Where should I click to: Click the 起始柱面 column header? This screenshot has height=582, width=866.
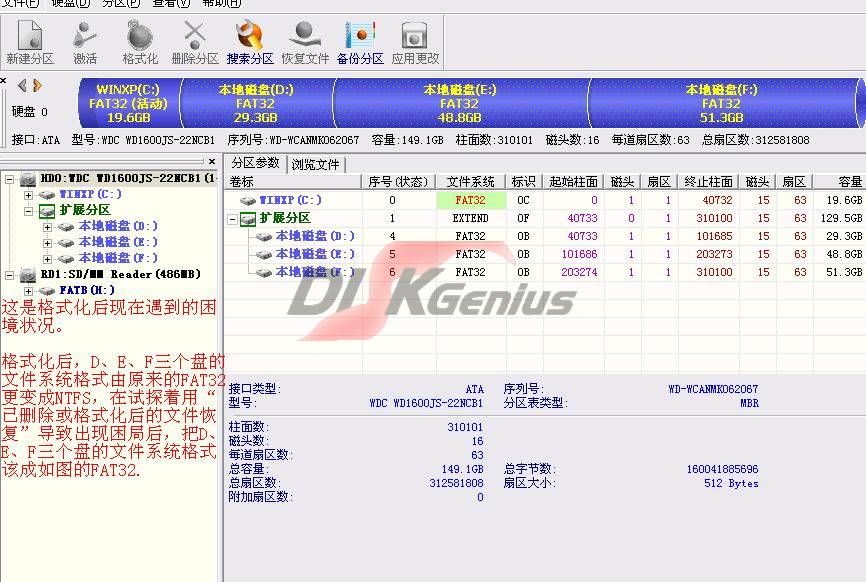(x=573, y=182)
